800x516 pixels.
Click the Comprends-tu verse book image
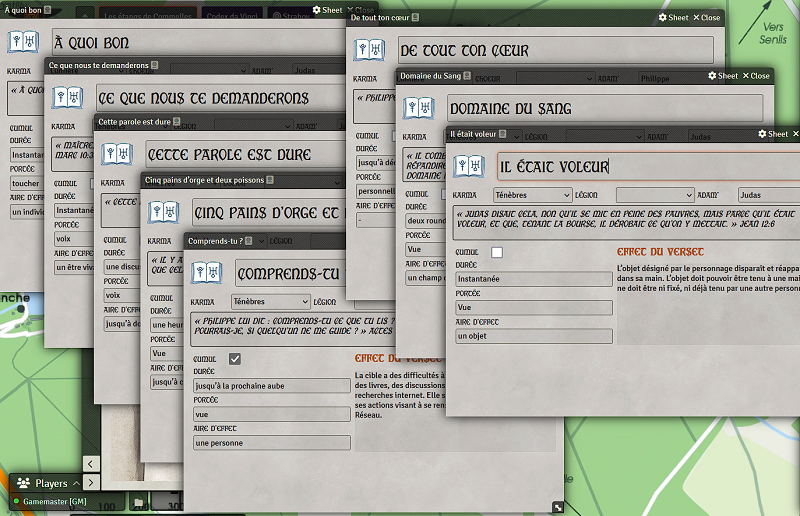[x=208, y=272]
